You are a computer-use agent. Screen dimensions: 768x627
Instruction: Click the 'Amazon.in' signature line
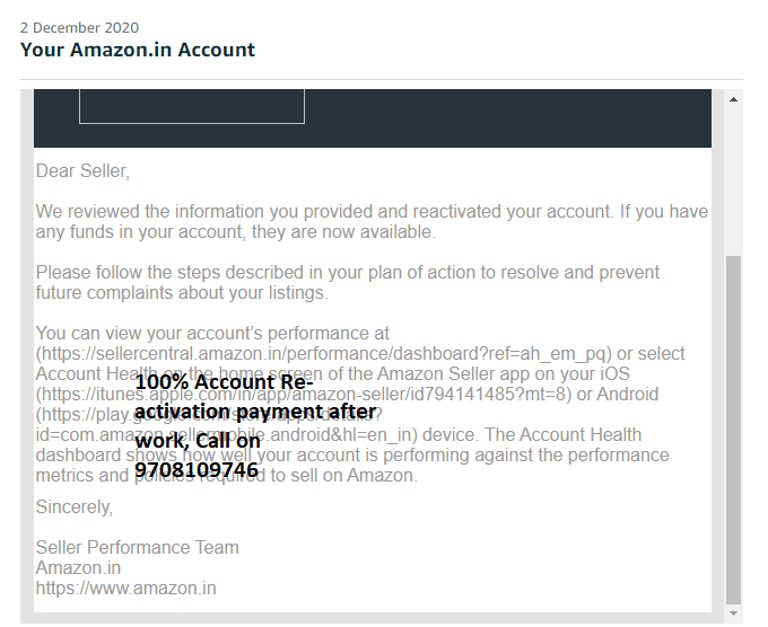click(78, 568)
